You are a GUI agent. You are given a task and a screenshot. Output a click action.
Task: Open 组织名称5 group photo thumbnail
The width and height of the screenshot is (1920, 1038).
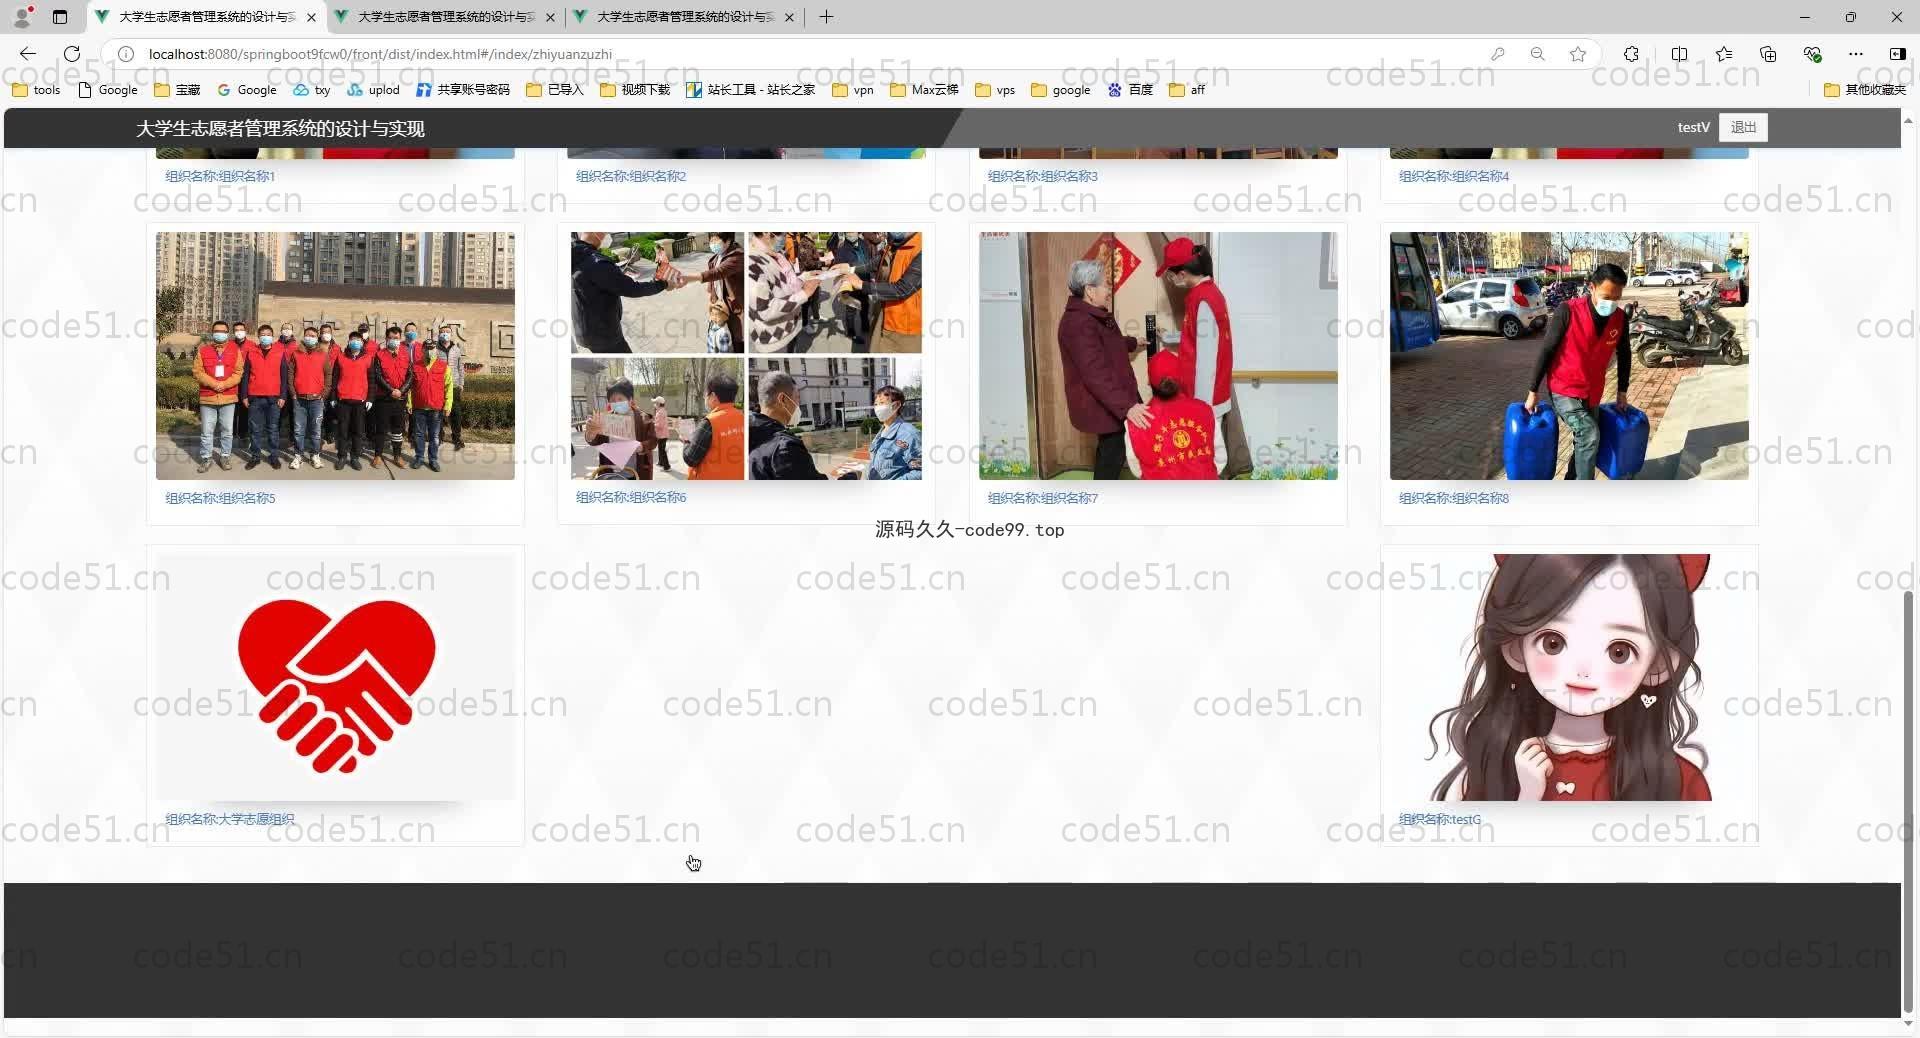point(335,356)
